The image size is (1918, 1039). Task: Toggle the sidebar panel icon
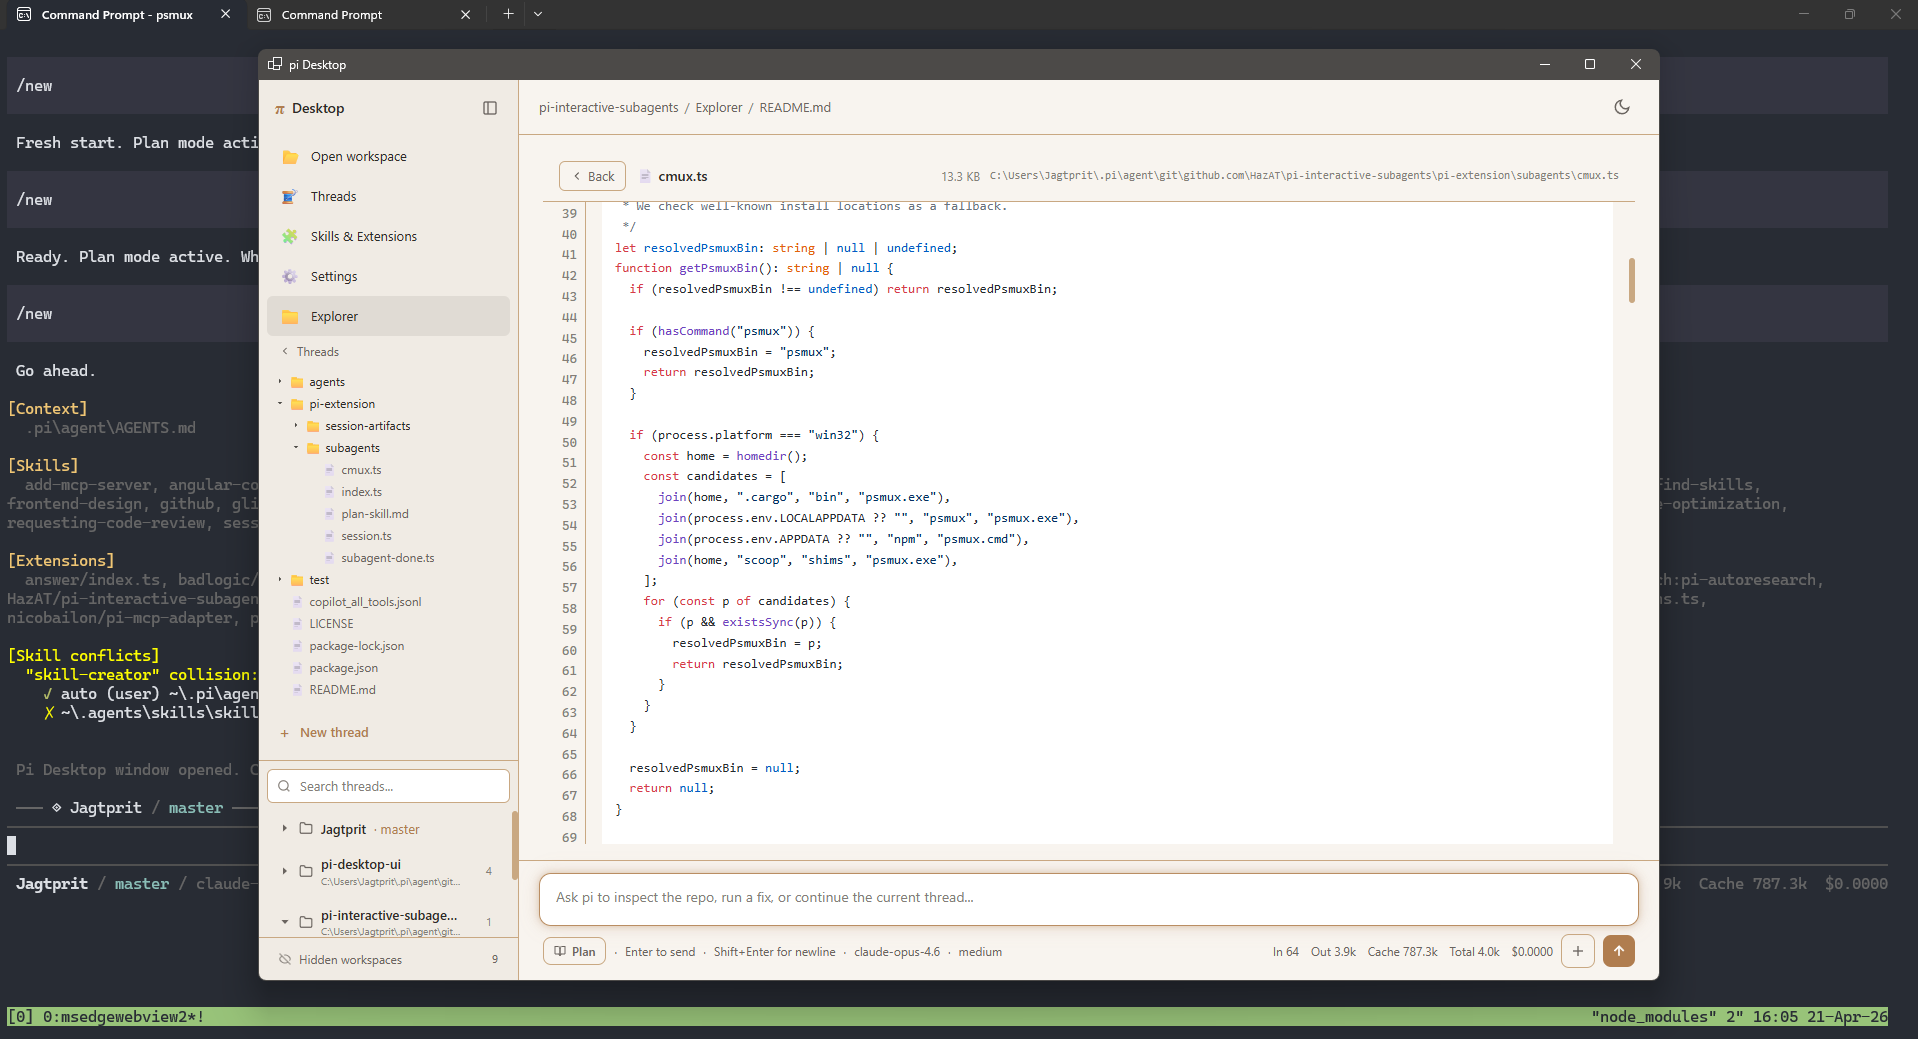click(490, 108)
